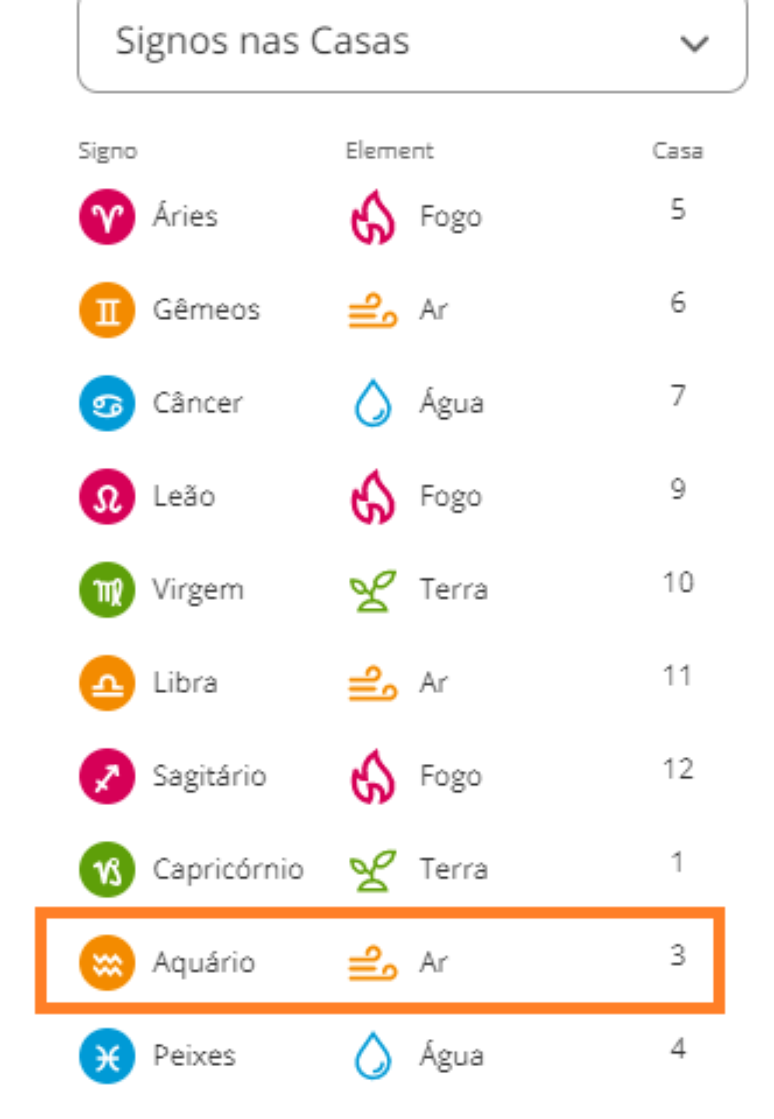
Task: Click house number 12 in Sagitário row
Action: pos(677,770)
